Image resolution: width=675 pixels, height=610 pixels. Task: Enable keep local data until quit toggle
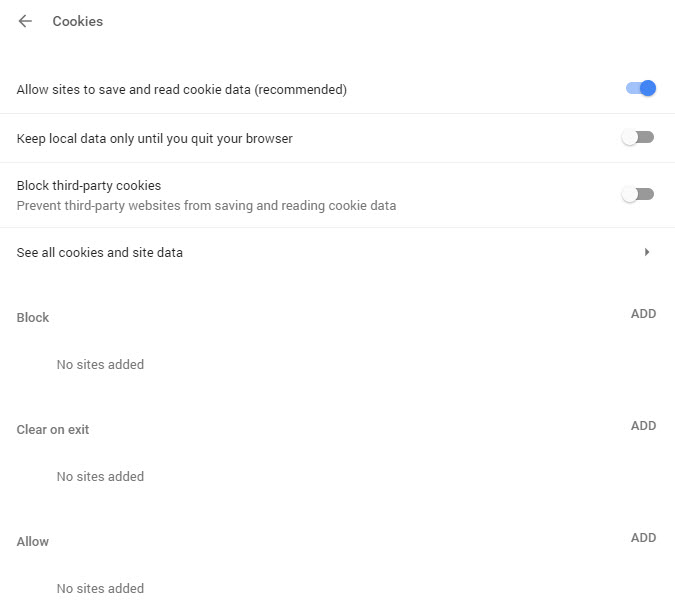click(637, 137)
